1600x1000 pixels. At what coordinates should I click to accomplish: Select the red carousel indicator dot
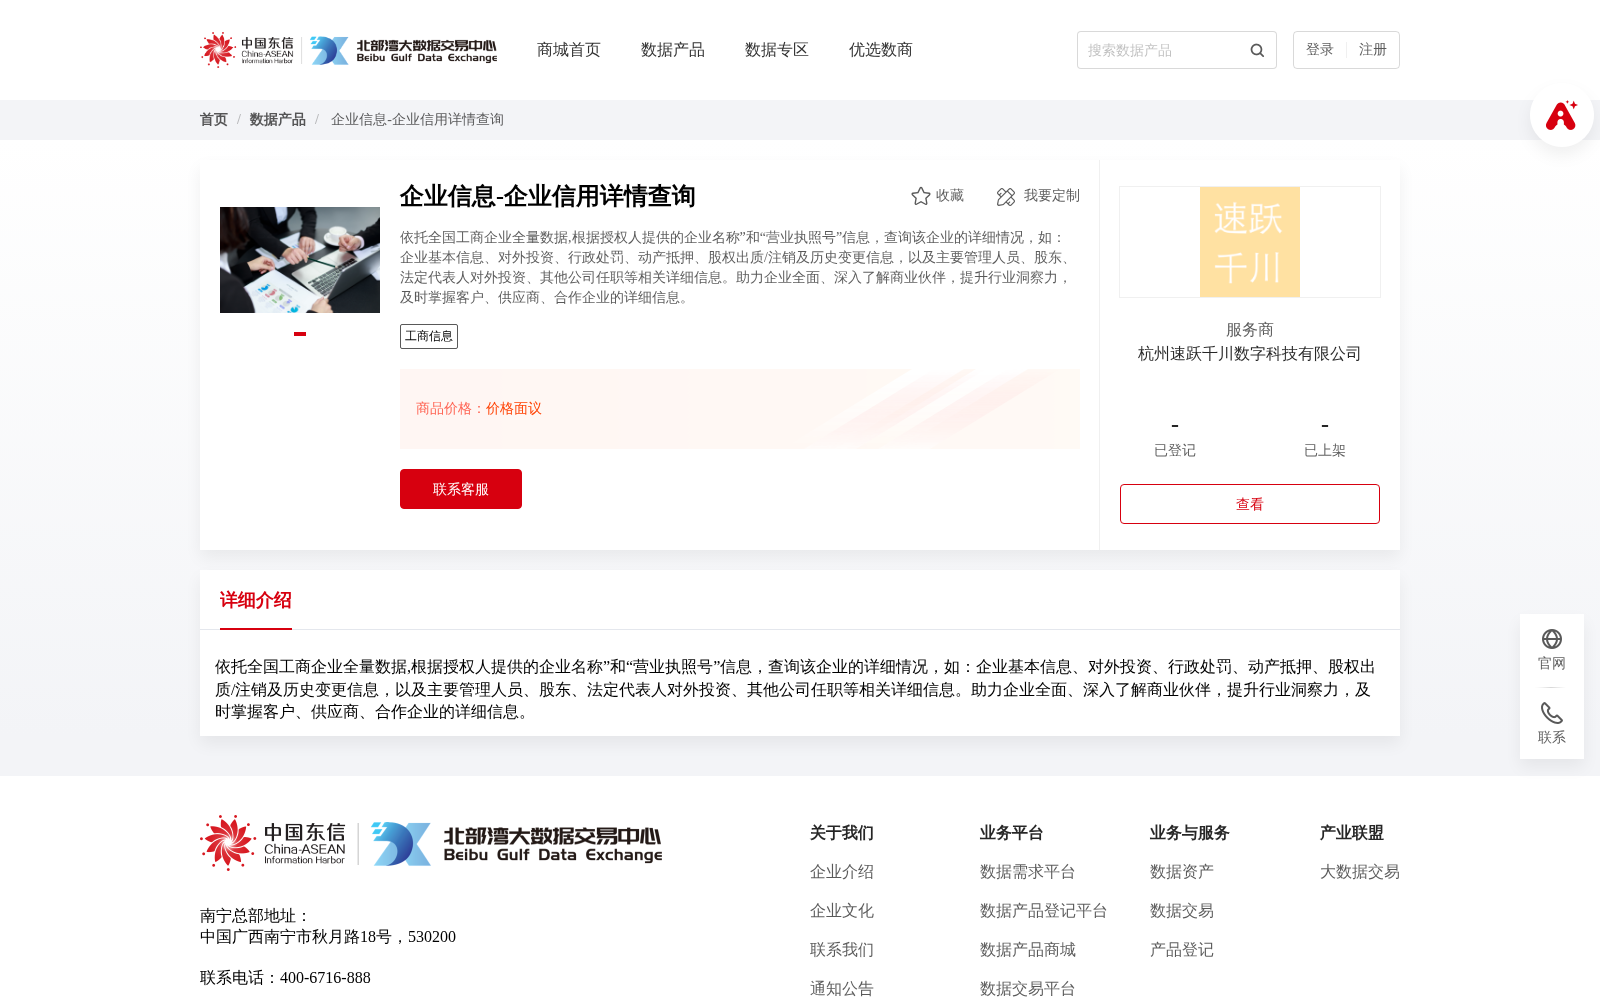[x=300, y=334]
